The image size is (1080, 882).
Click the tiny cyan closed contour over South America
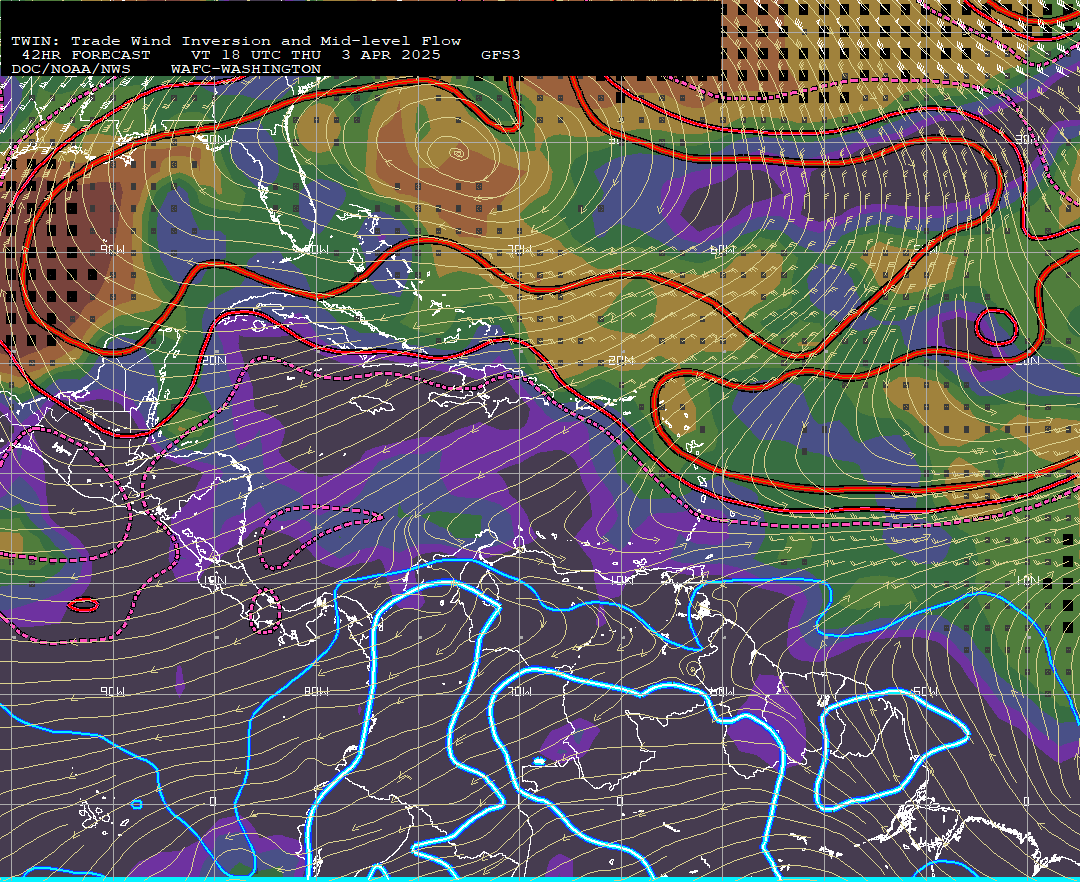(x=539, y=761)
